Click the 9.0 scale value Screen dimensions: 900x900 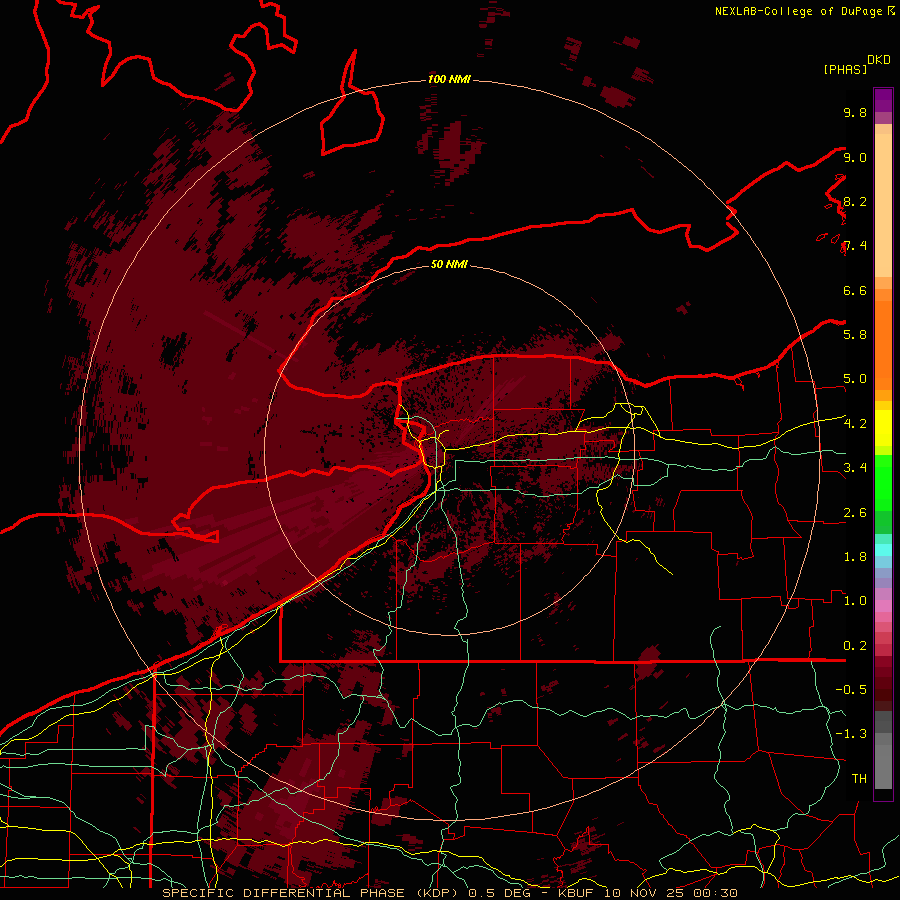[x=855, y=157]
